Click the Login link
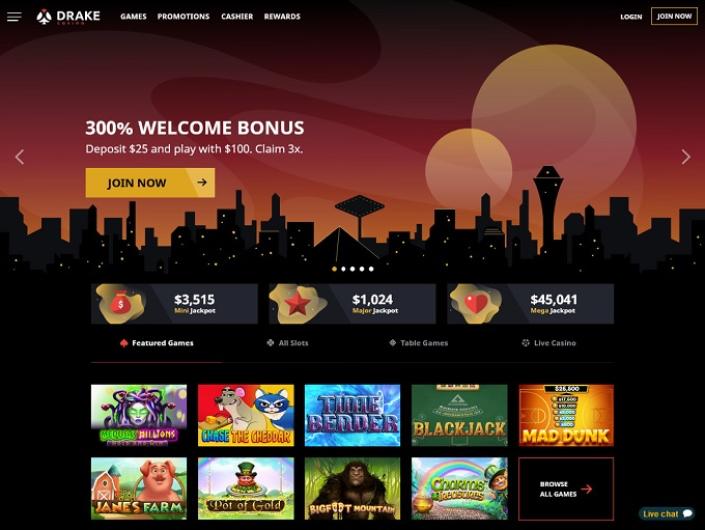 click(x=631, y=17)
